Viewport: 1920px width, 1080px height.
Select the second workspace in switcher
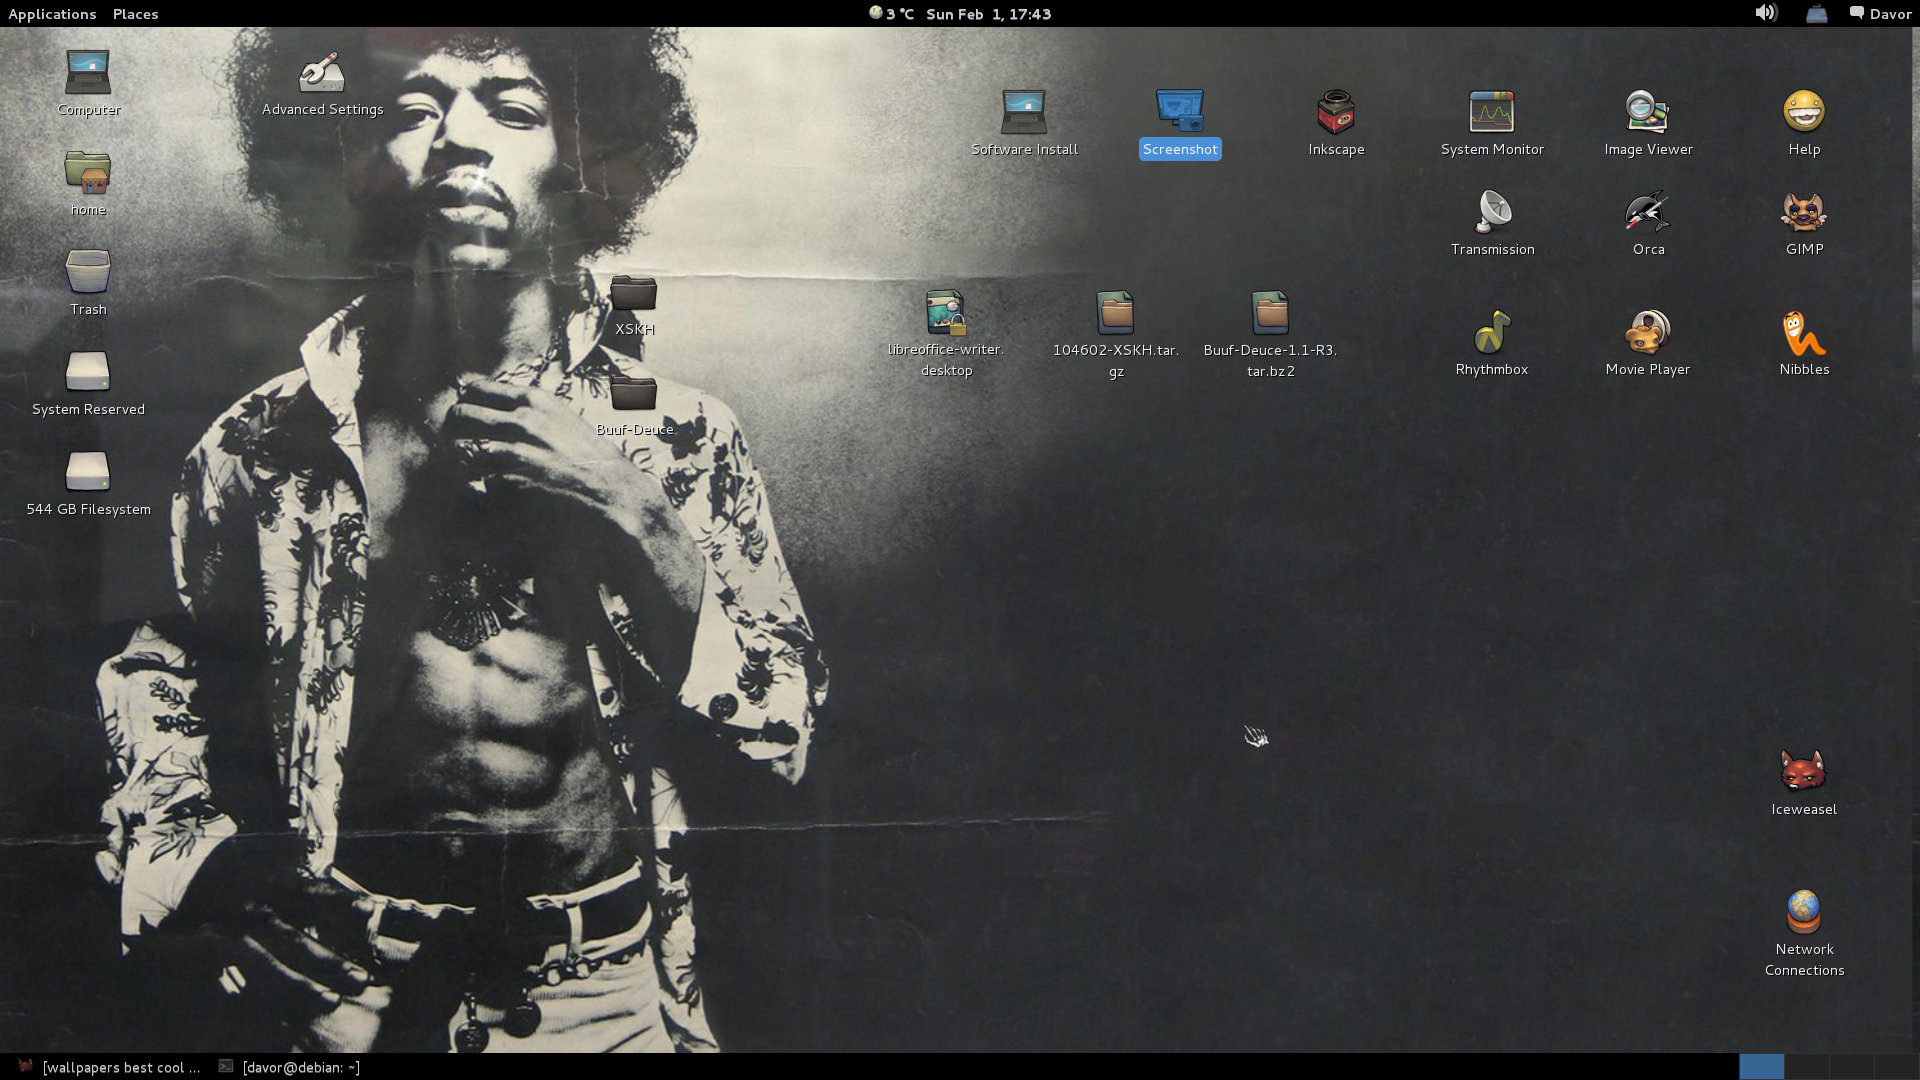[1807, 1067]
